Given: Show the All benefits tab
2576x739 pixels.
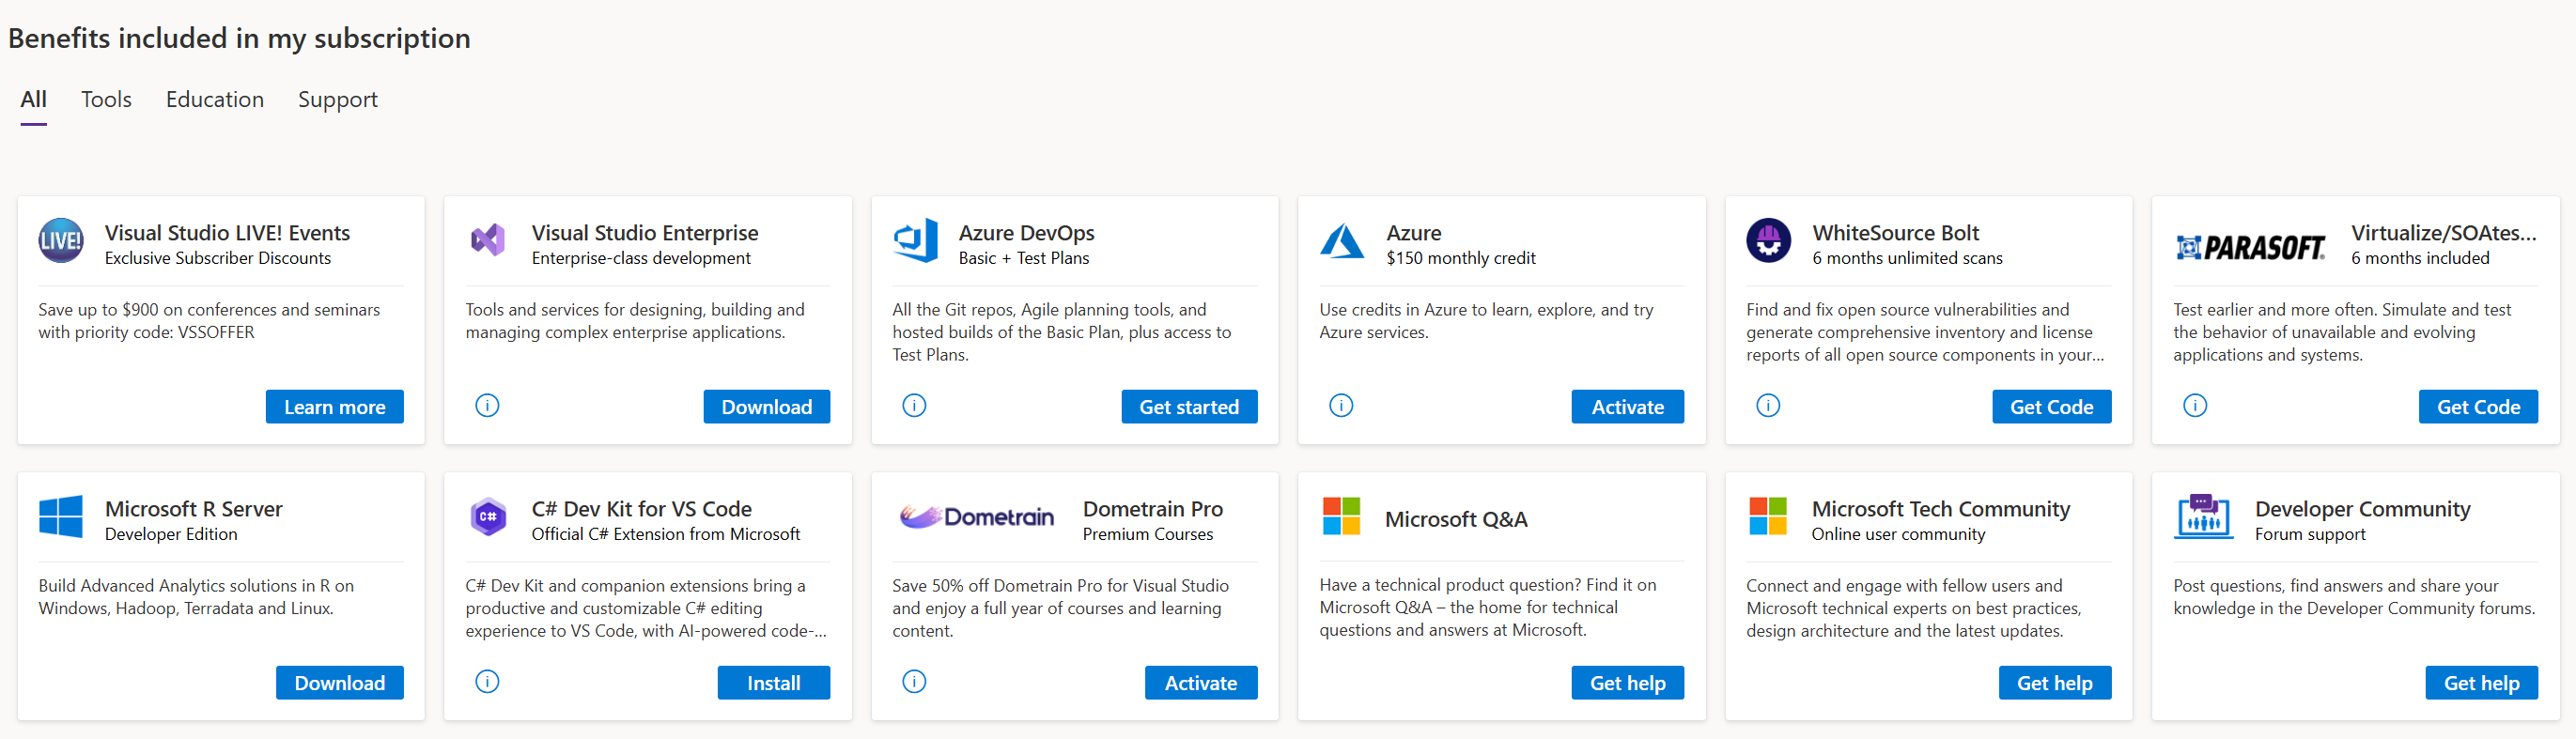Looking at the screenshot, I should click(33, 100).
